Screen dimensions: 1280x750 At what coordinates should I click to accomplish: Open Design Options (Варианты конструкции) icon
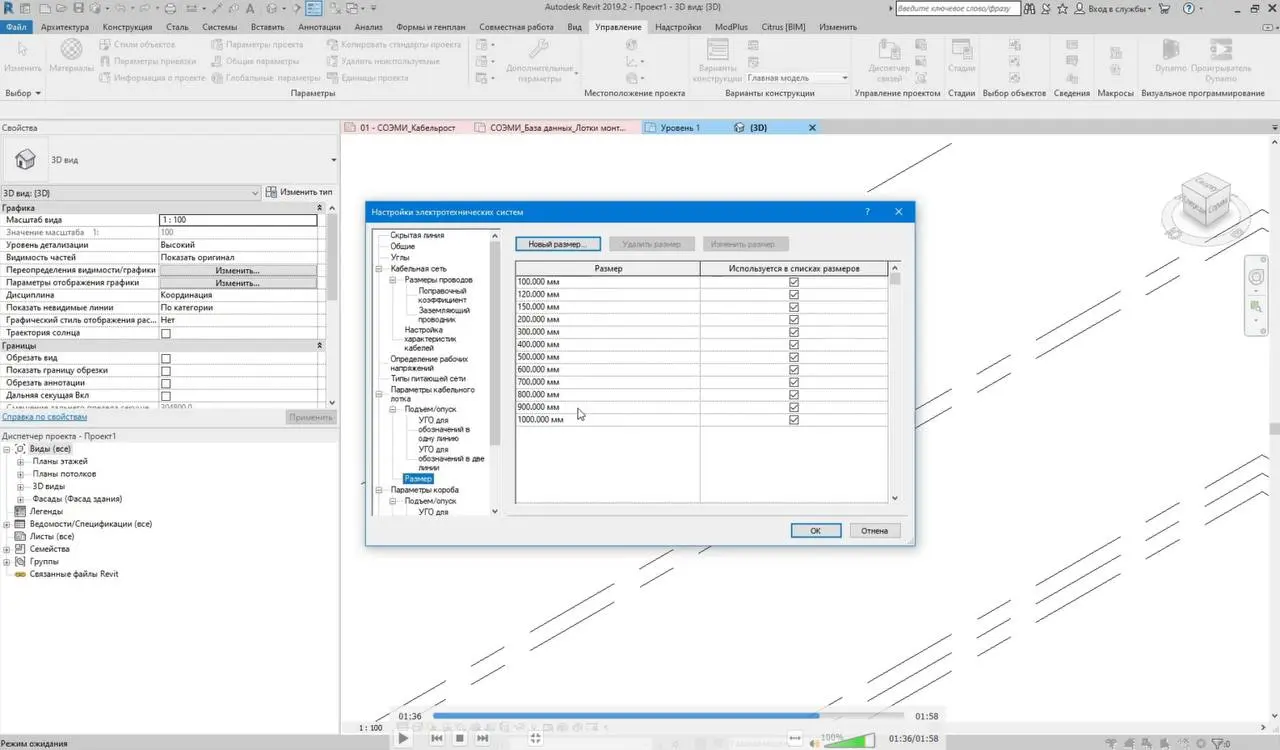[717, 50]
